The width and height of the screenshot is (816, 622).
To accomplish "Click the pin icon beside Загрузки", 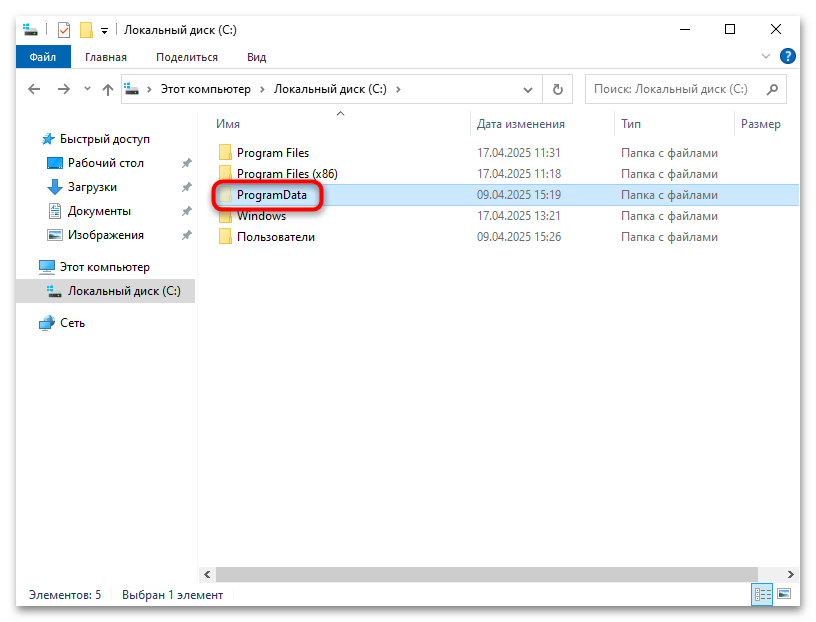I will click(x=186, y=187).
